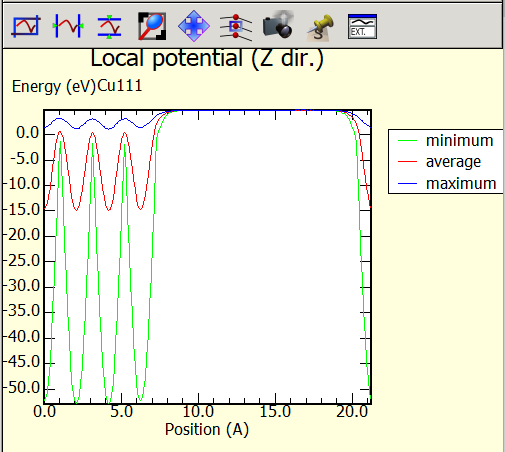Open the data point selection tool
Image resolution: width=505 pixels, height=452 pixels.
pos(236,27)
